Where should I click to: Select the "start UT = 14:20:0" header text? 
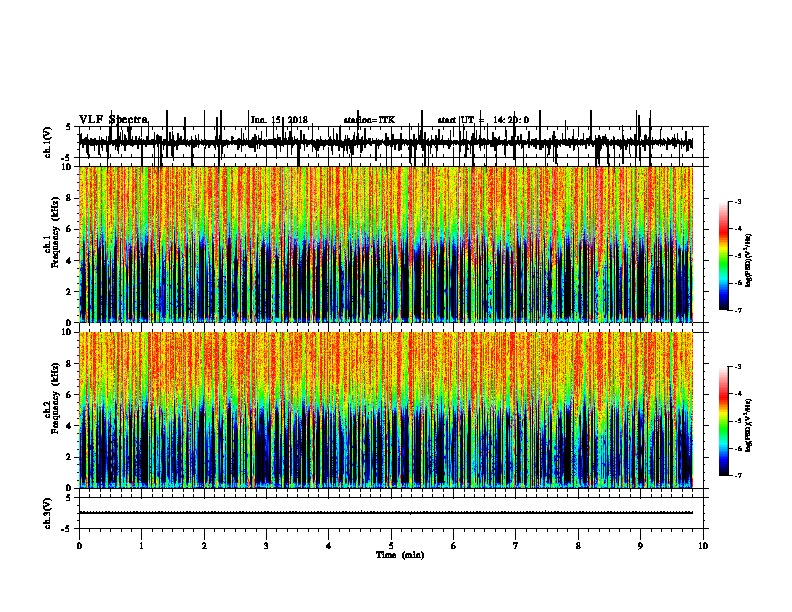[x=483, y=120]
